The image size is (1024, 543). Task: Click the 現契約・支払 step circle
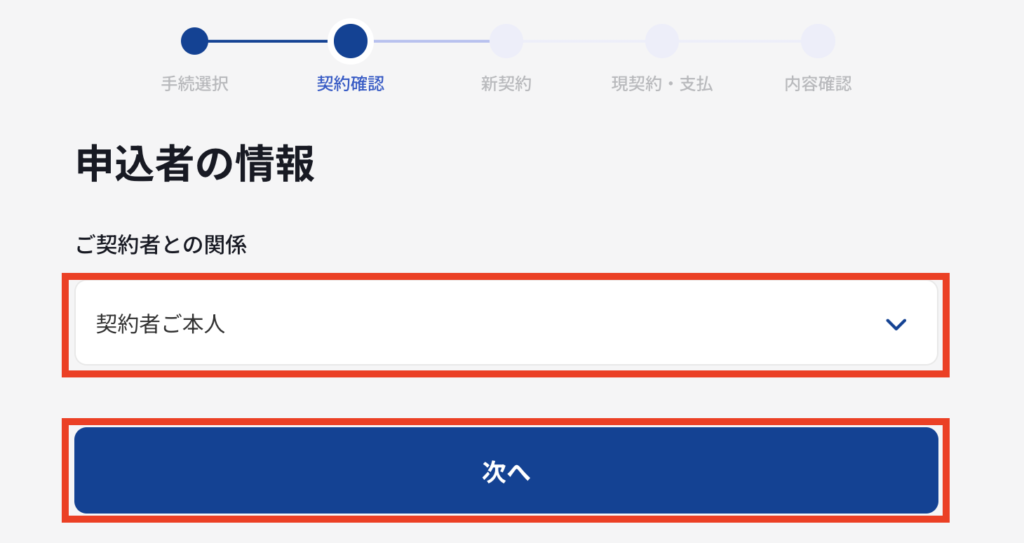coord(662,41)
